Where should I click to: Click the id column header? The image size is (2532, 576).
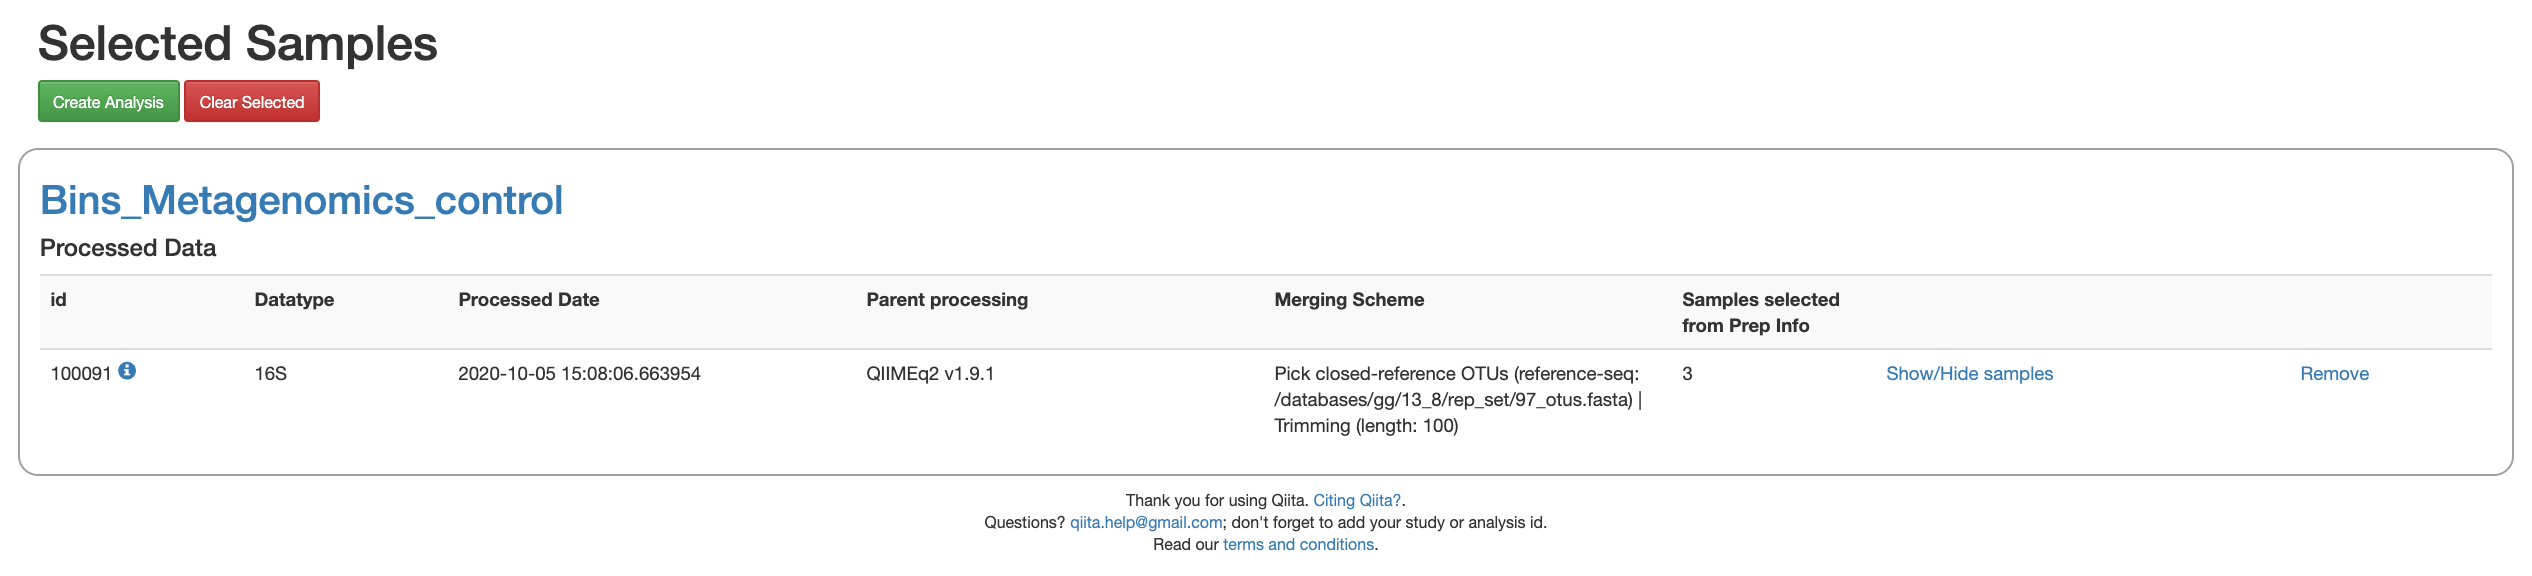tap(58, 300)
